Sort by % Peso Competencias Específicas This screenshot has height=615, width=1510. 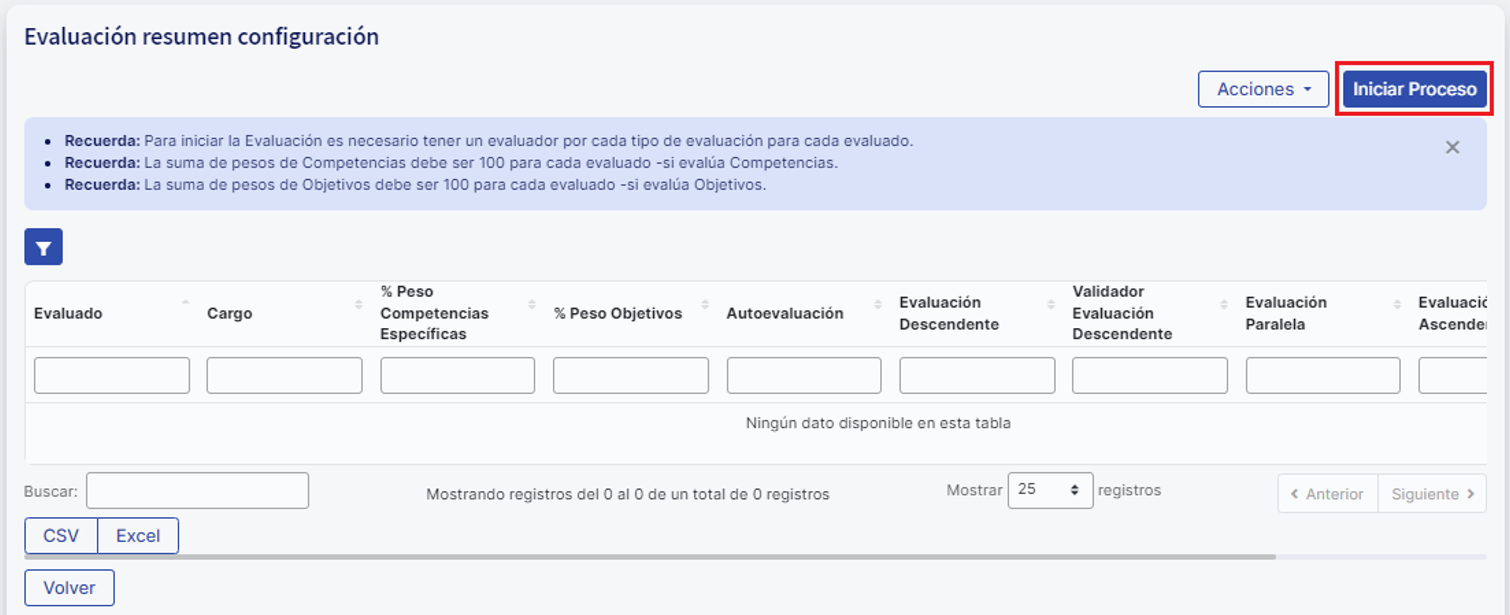[x=434, y=313]
